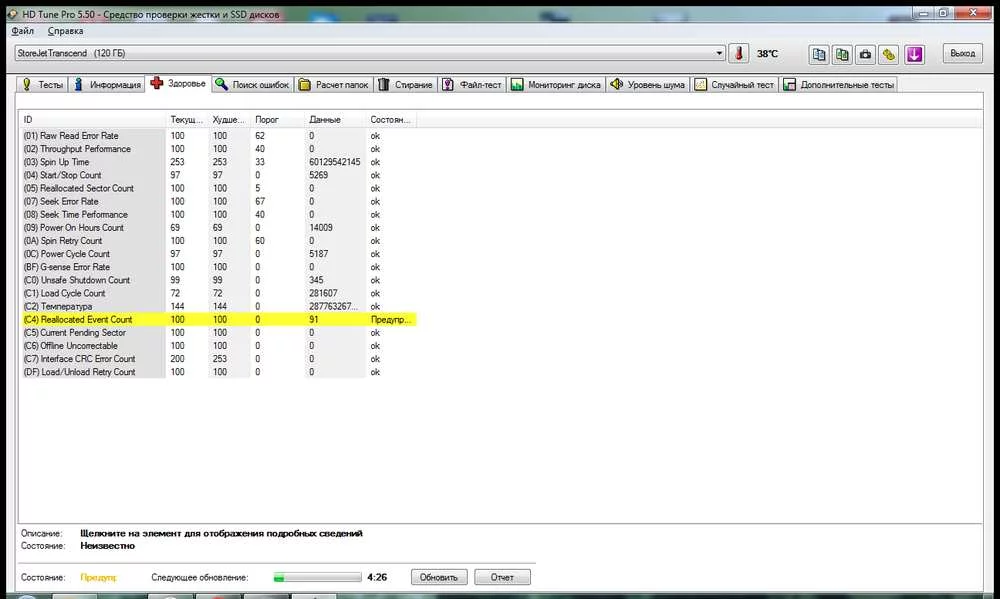1000x599 pixels.
Task: Open the Поиск ошибок tab
Action: click(x=253, y=85)
